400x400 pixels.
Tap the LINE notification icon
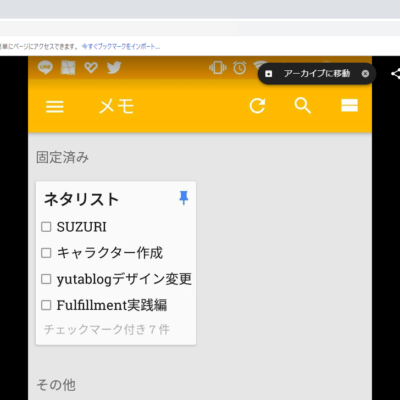(x=45, y=68)
